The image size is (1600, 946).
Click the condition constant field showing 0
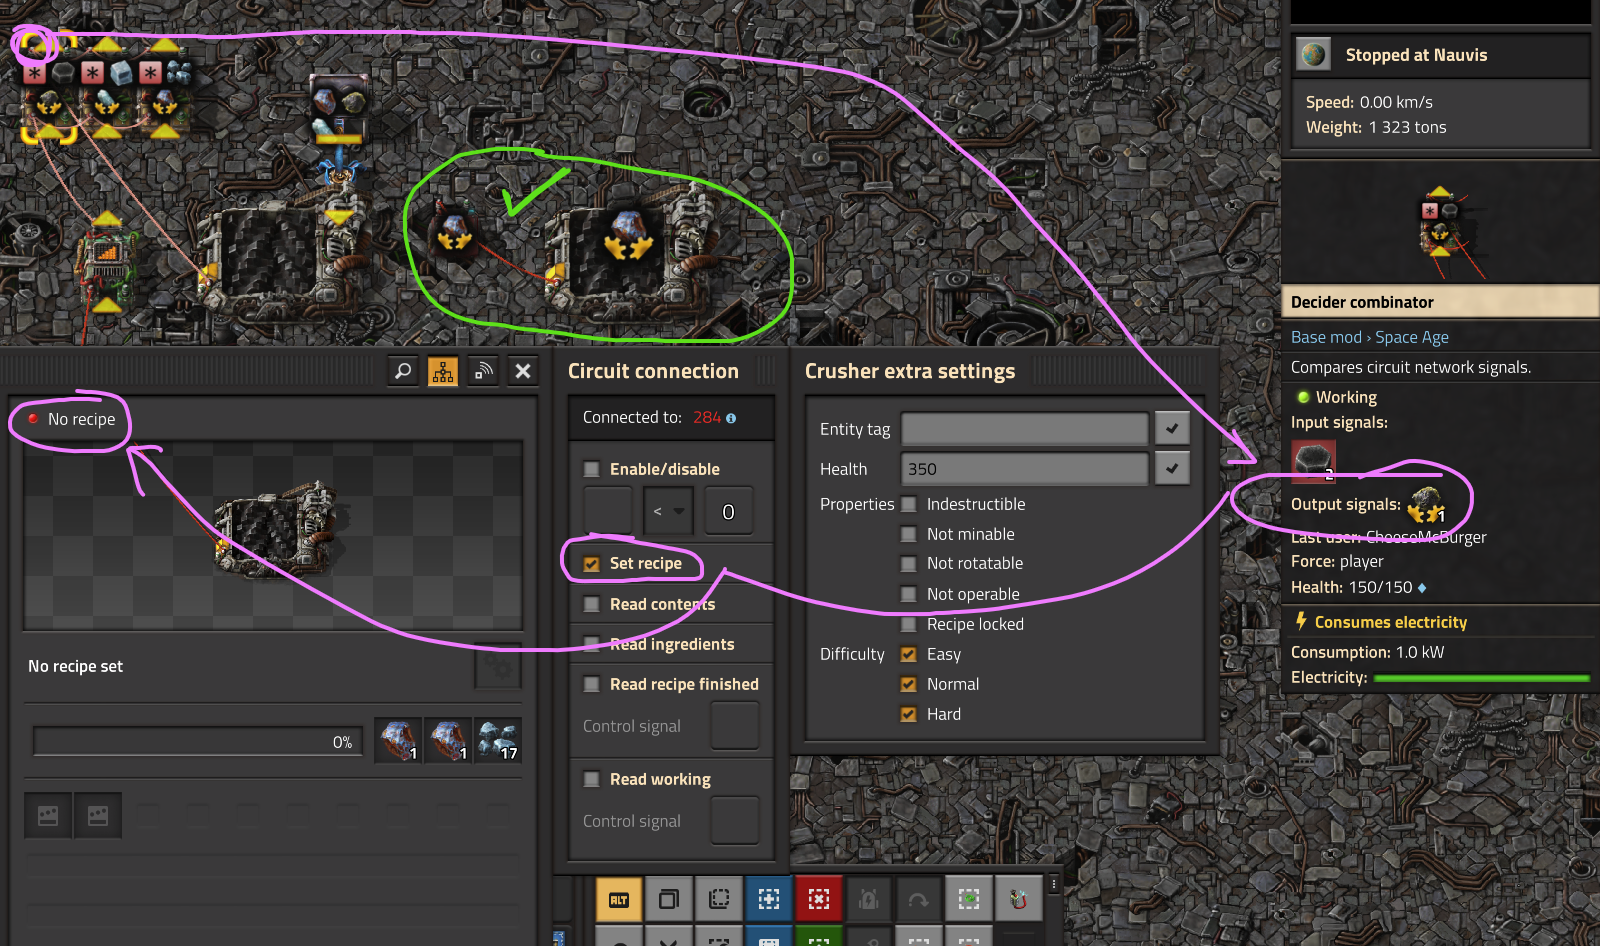(728, 511)
